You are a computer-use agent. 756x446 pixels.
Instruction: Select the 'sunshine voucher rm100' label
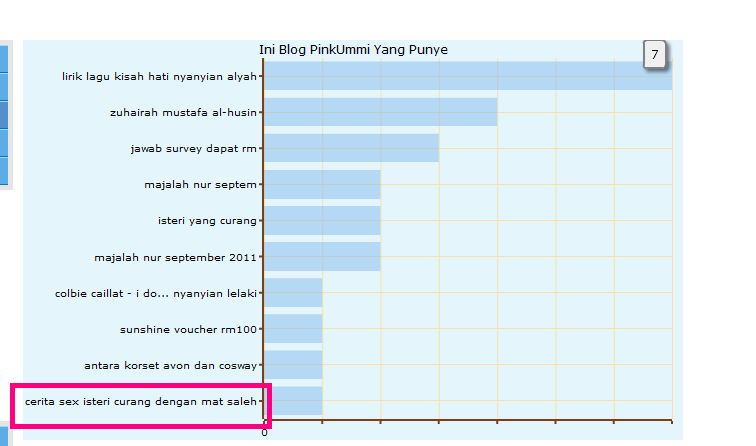tap(188, 329)
